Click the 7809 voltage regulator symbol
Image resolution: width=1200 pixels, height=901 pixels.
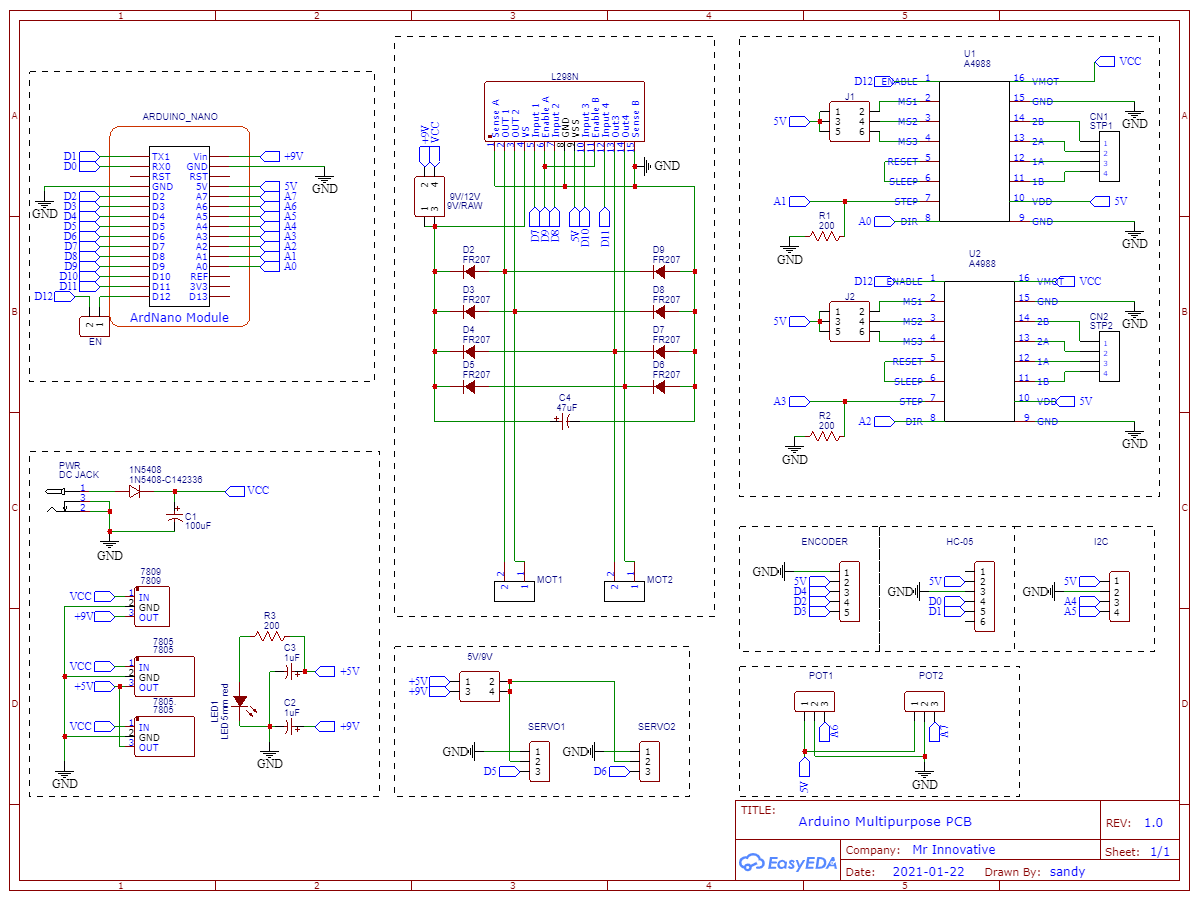pos(152,605)
